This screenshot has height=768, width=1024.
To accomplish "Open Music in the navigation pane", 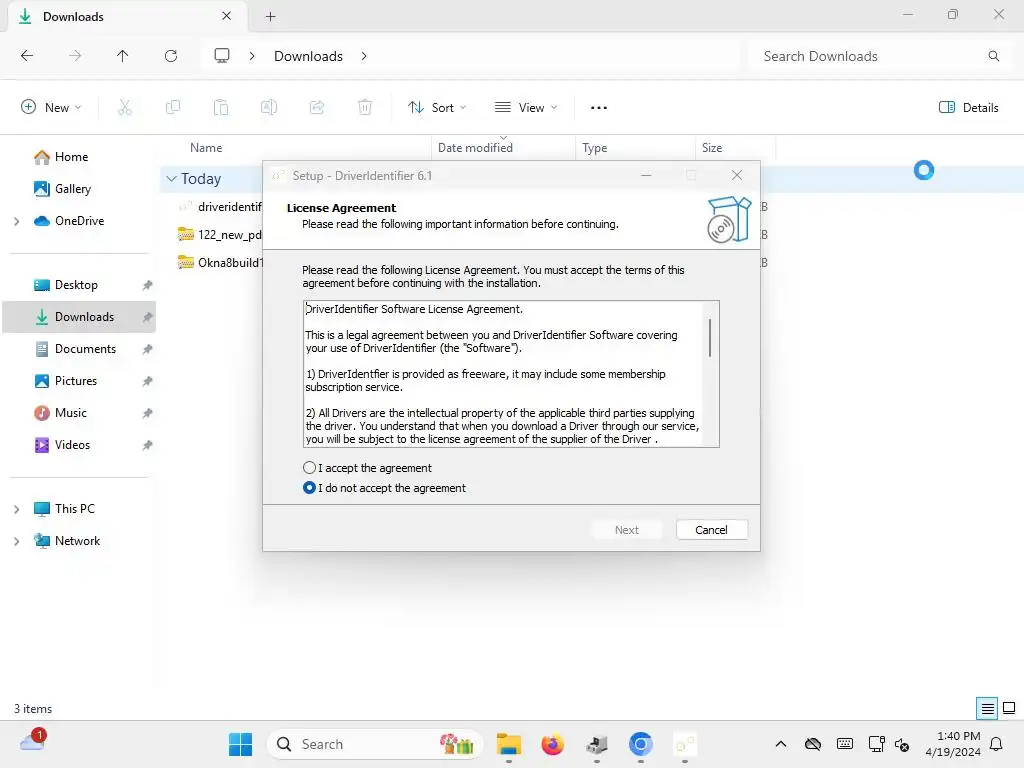I will click(x=71, y=413).
